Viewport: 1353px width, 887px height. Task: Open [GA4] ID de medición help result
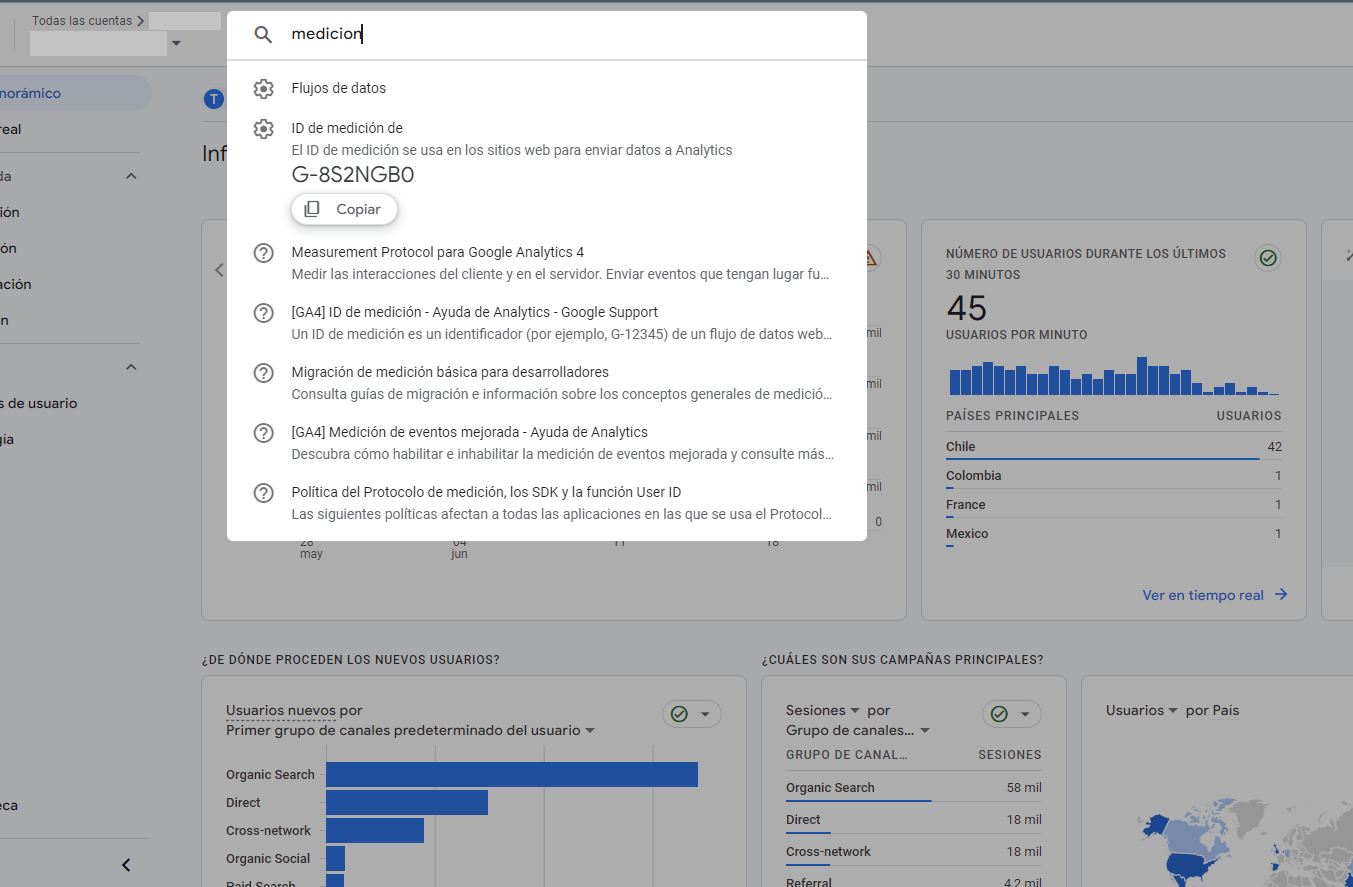click(547, 323)
